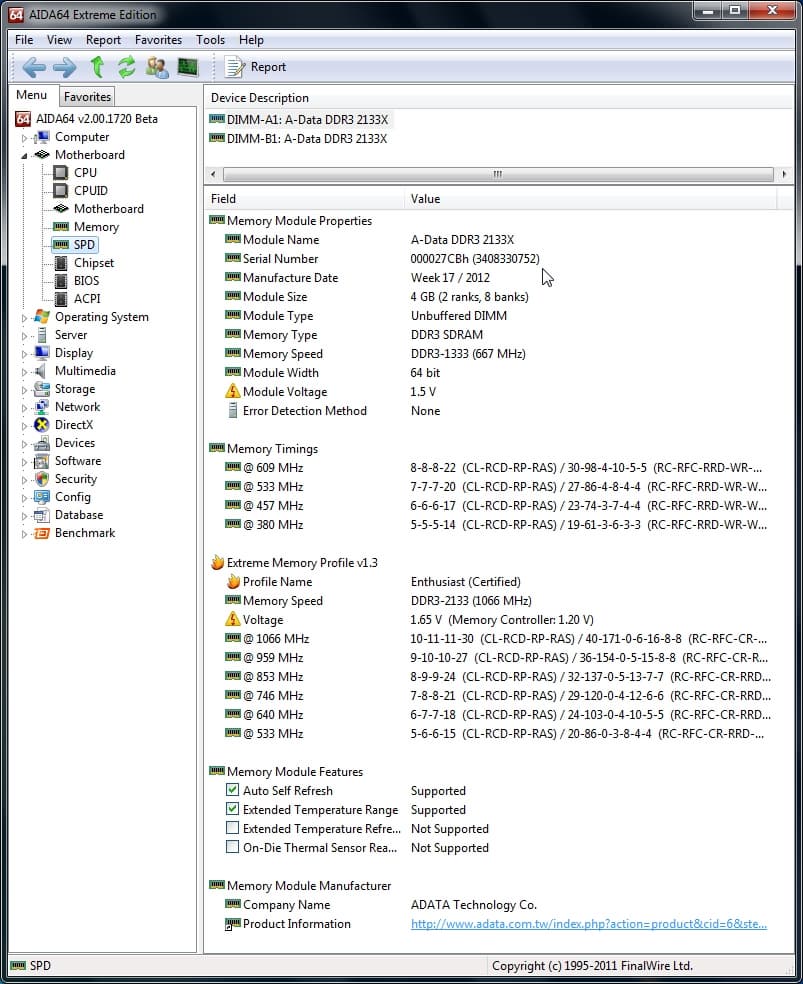The image size is (803, 984).
Task: Expand the Config tree node arrow
Action: point(24,498)
